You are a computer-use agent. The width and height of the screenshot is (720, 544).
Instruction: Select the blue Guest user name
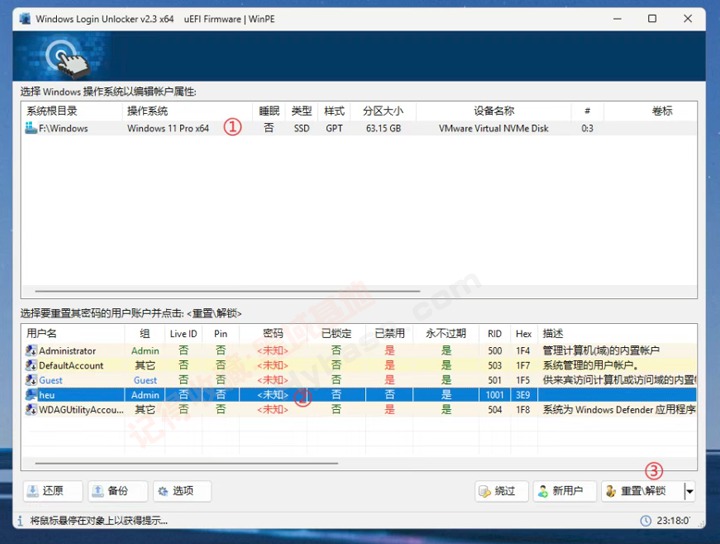[51, 380]
